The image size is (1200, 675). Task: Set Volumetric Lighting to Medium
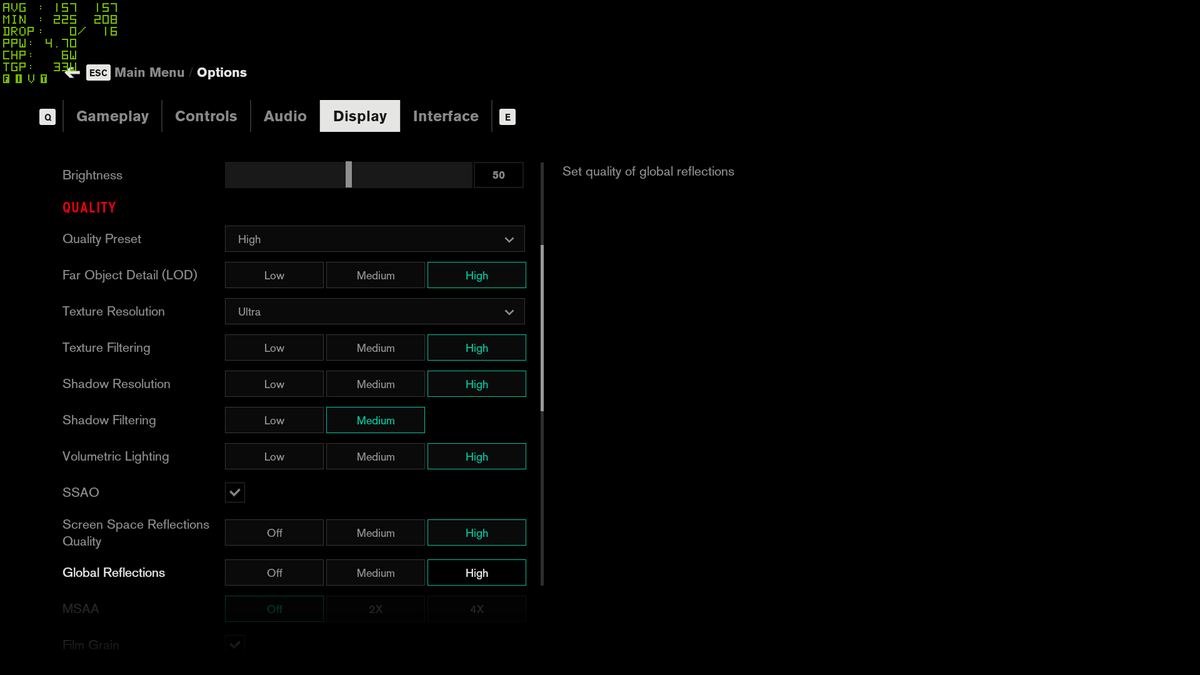coord(375,457)
